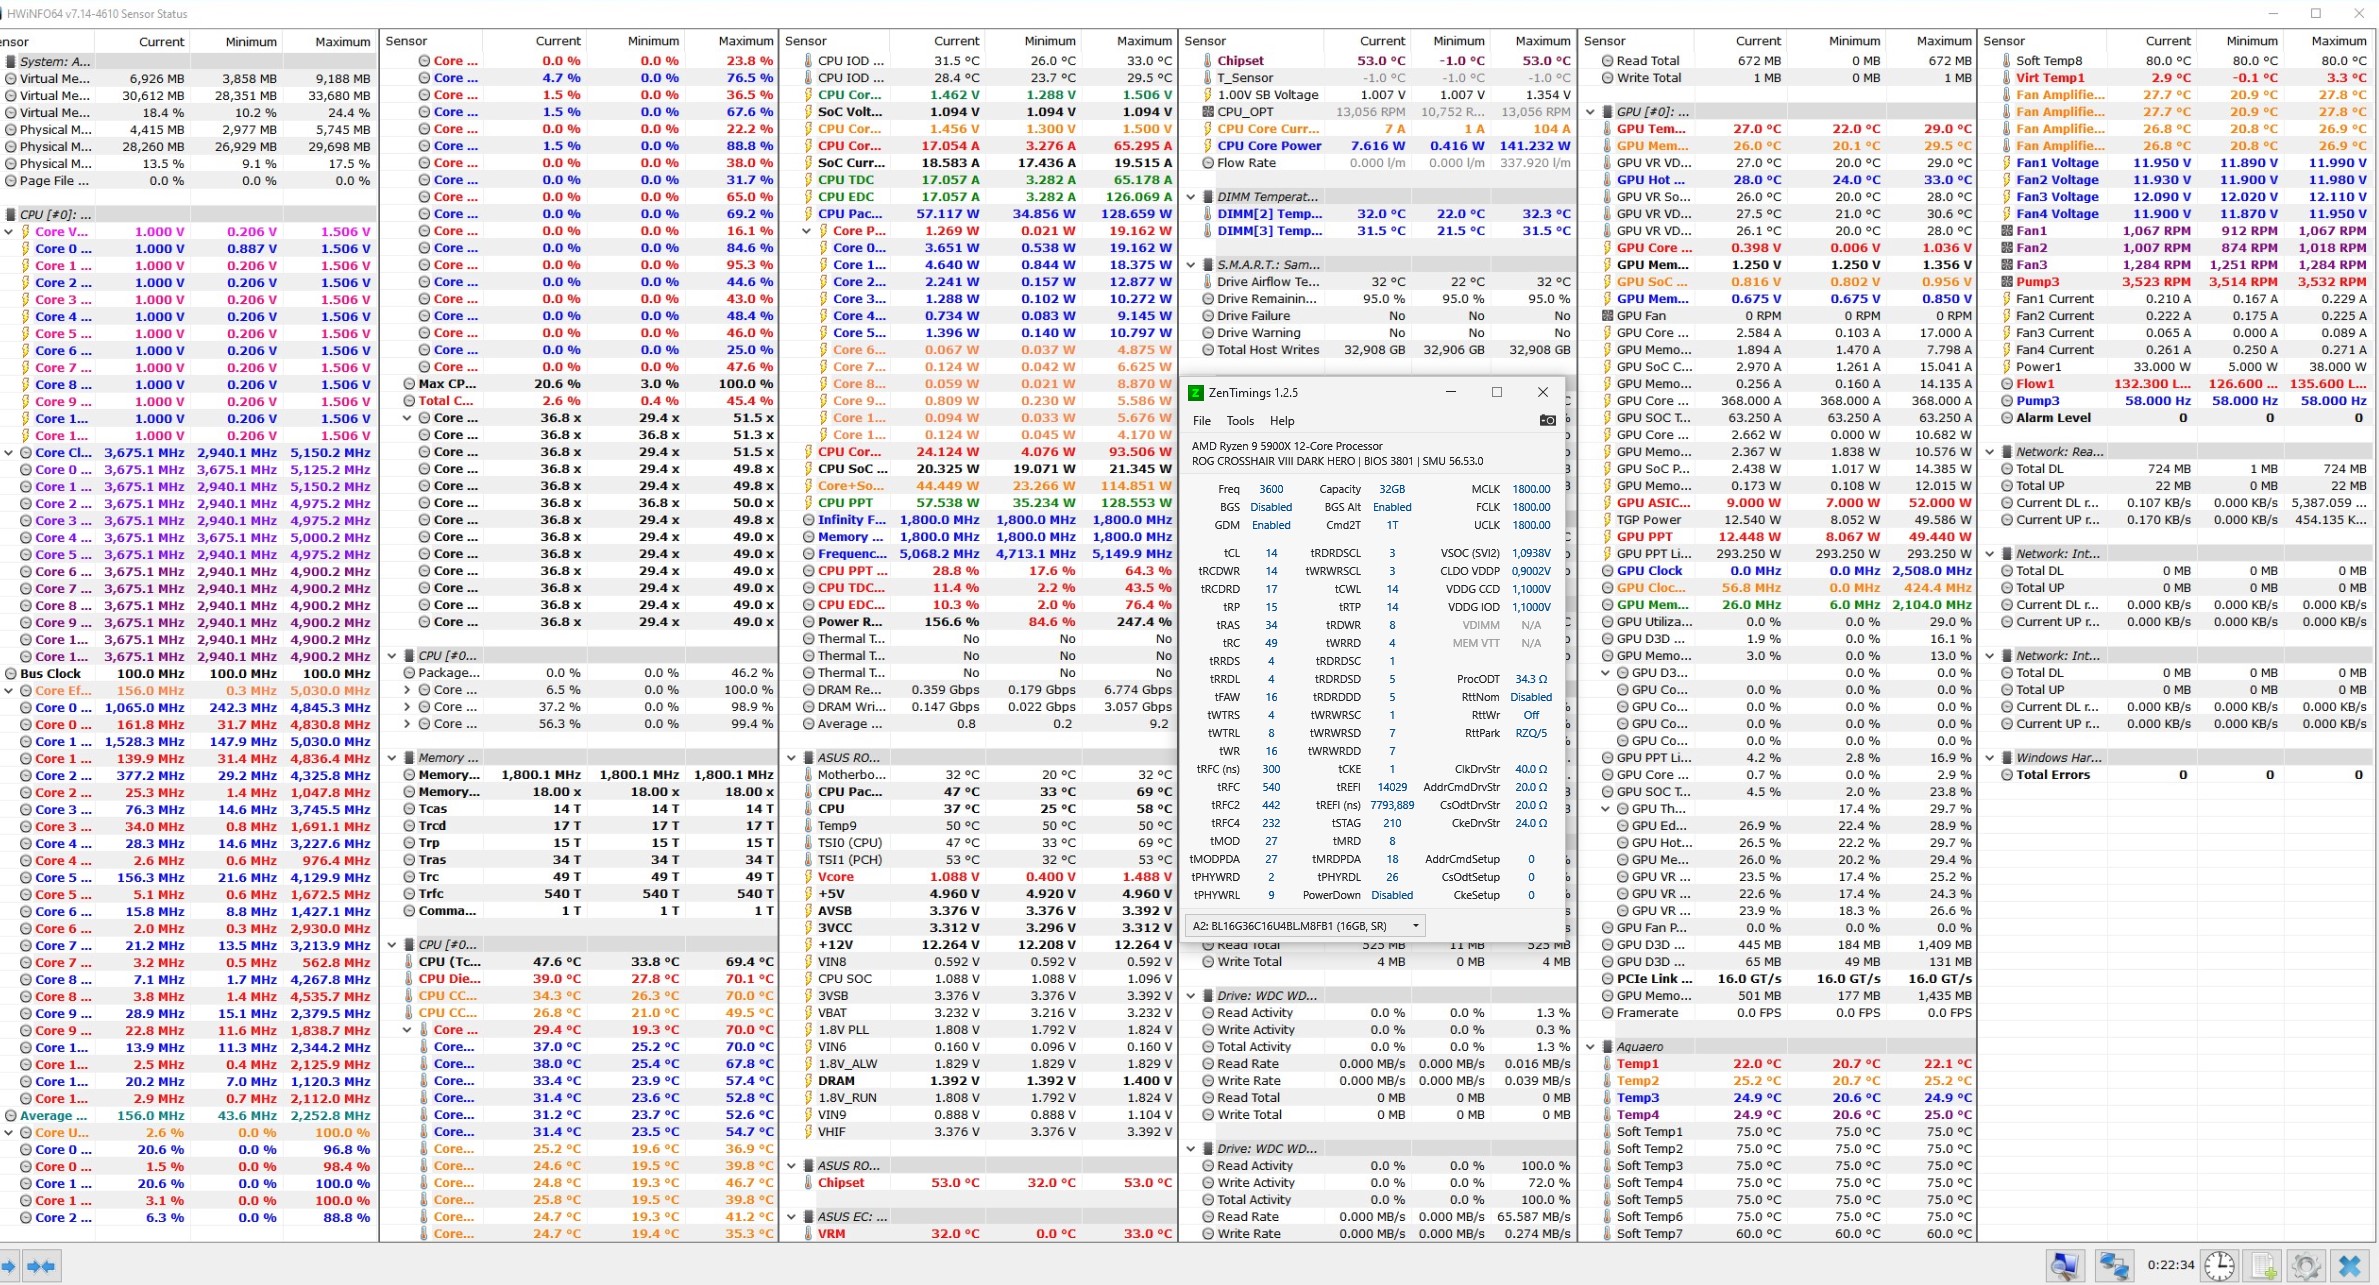Start logging with the sheet-plus icon
This screenshot has height=1285, width=2379.
(x=2264, y=1266)
